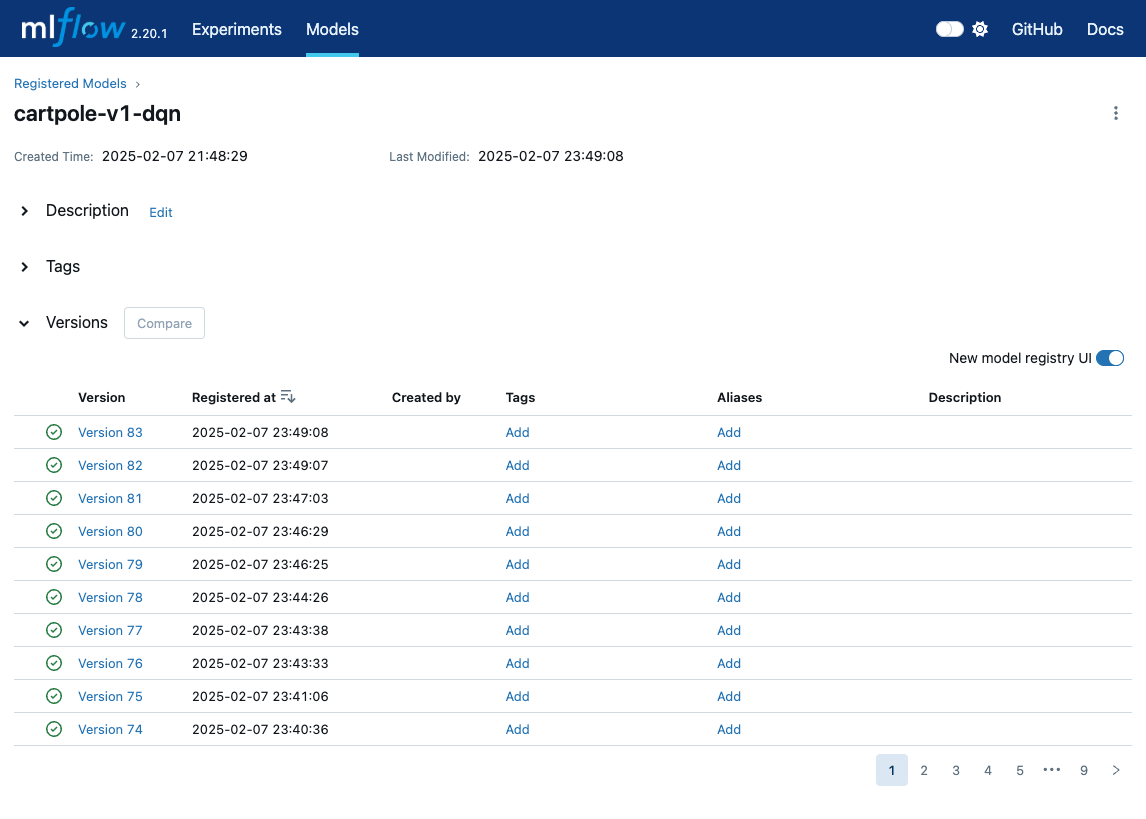Click the Registered at sort icon
Viewport: 1146px width, 819px height.
click(x=288, y=397)
